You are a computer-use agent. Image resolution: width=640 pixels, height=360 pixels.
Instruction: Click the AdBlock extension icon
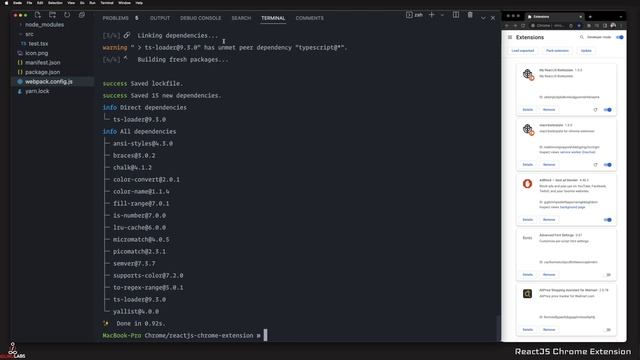pyautogui.click(x=527, y=184)
